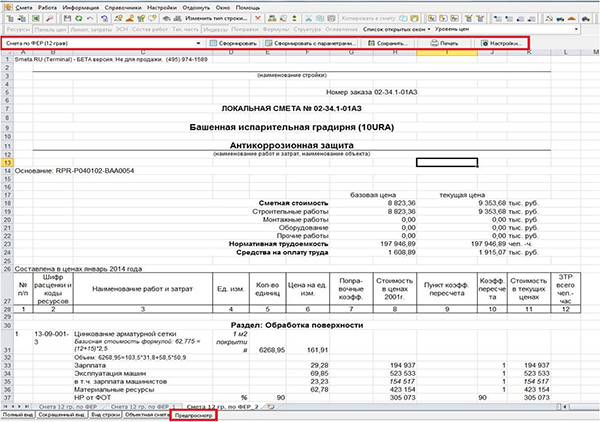600x422 pixels.
Task: Click the floppy disk save icon
Action: (x=67, y=18)
